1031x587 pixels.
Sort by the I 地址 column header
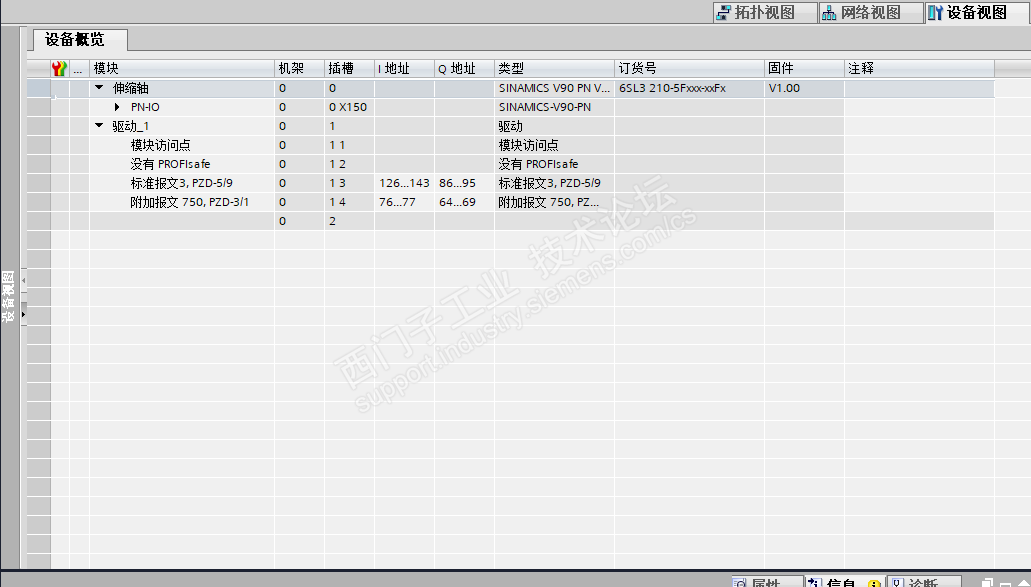coord(404,68)
